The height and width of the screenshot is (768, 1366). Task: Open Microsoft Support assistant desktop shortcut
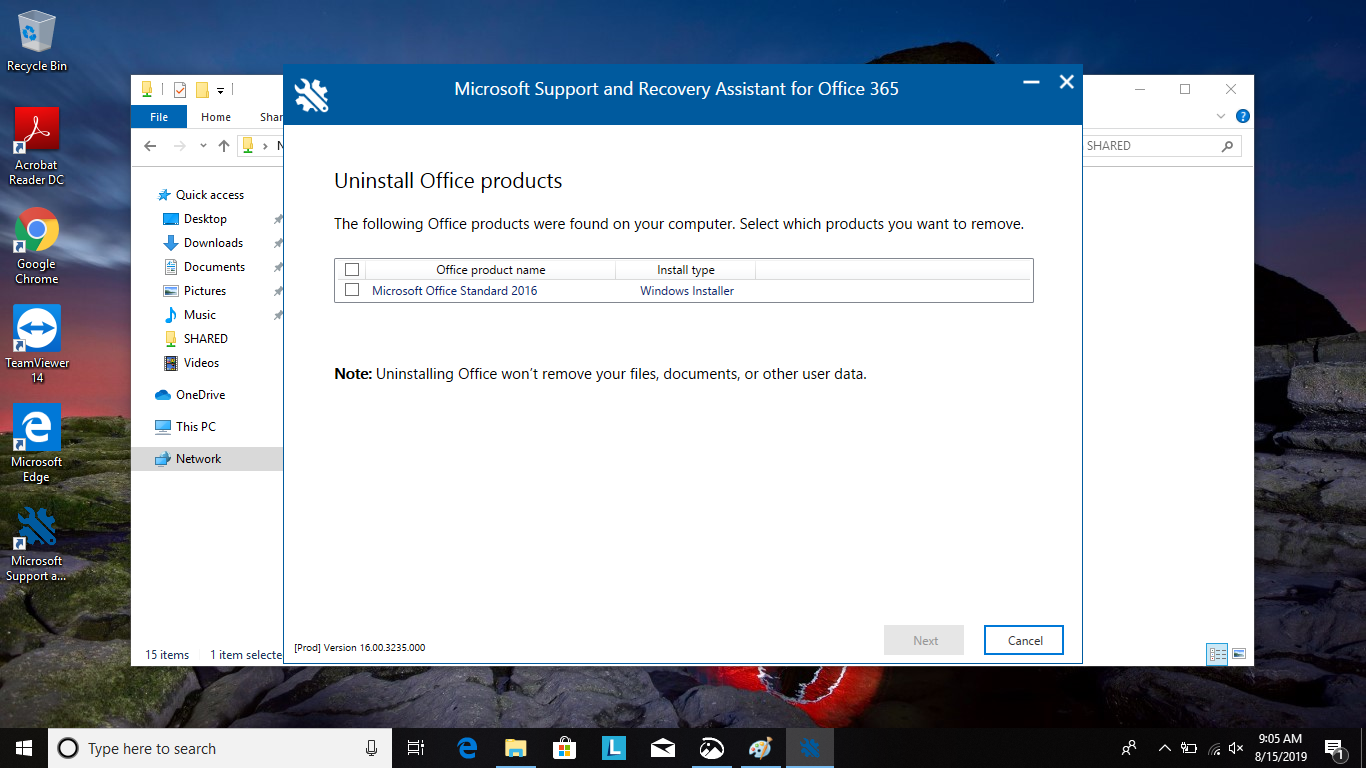(37, 544)
